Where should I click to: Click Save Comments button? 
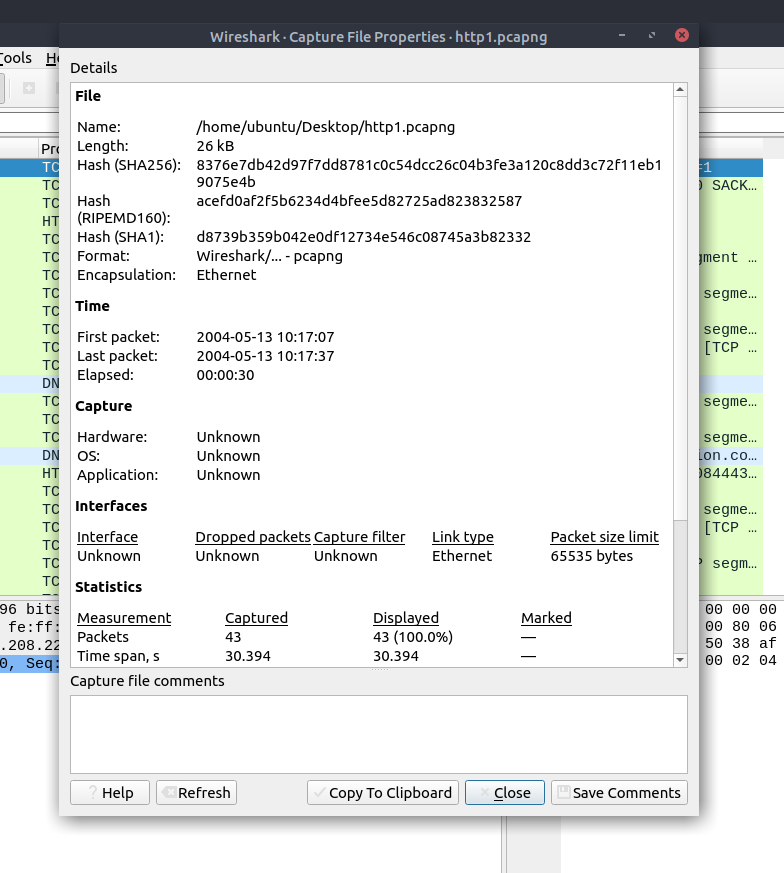pyautogui.click(x=619, y=792)
